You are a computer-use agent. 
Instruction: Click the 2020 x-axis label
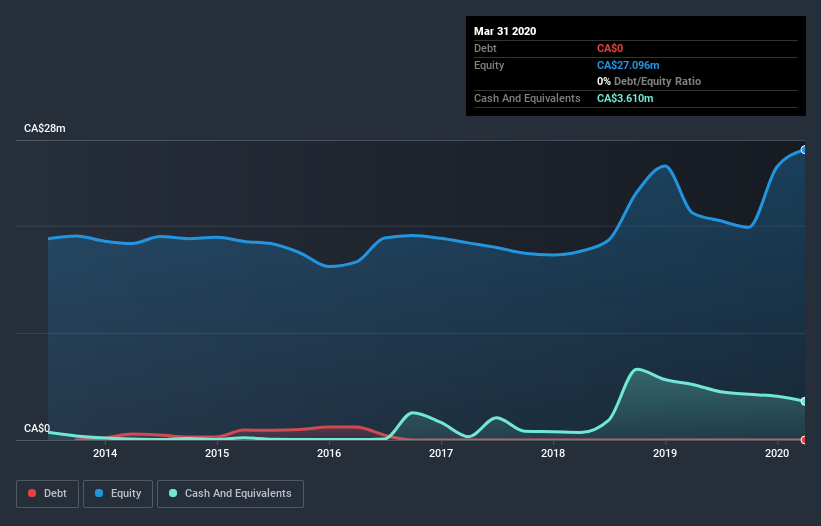(x=777, y=453)
